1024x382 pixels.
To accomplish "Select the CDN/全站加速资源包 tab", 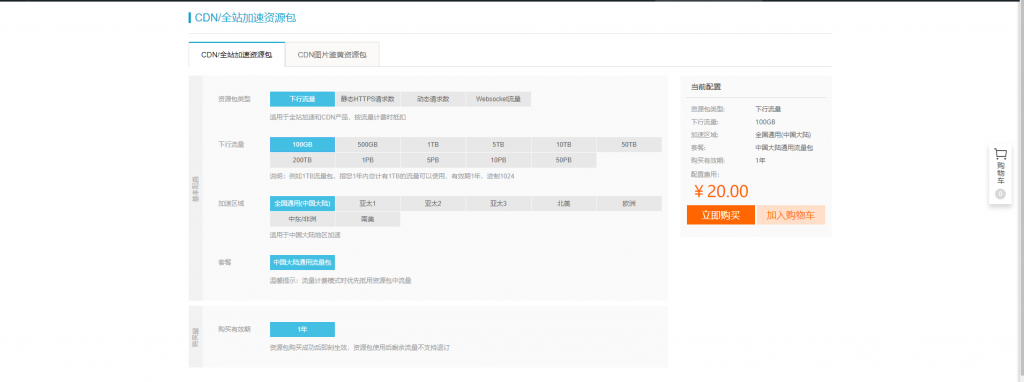I will [x=236, y=55].
